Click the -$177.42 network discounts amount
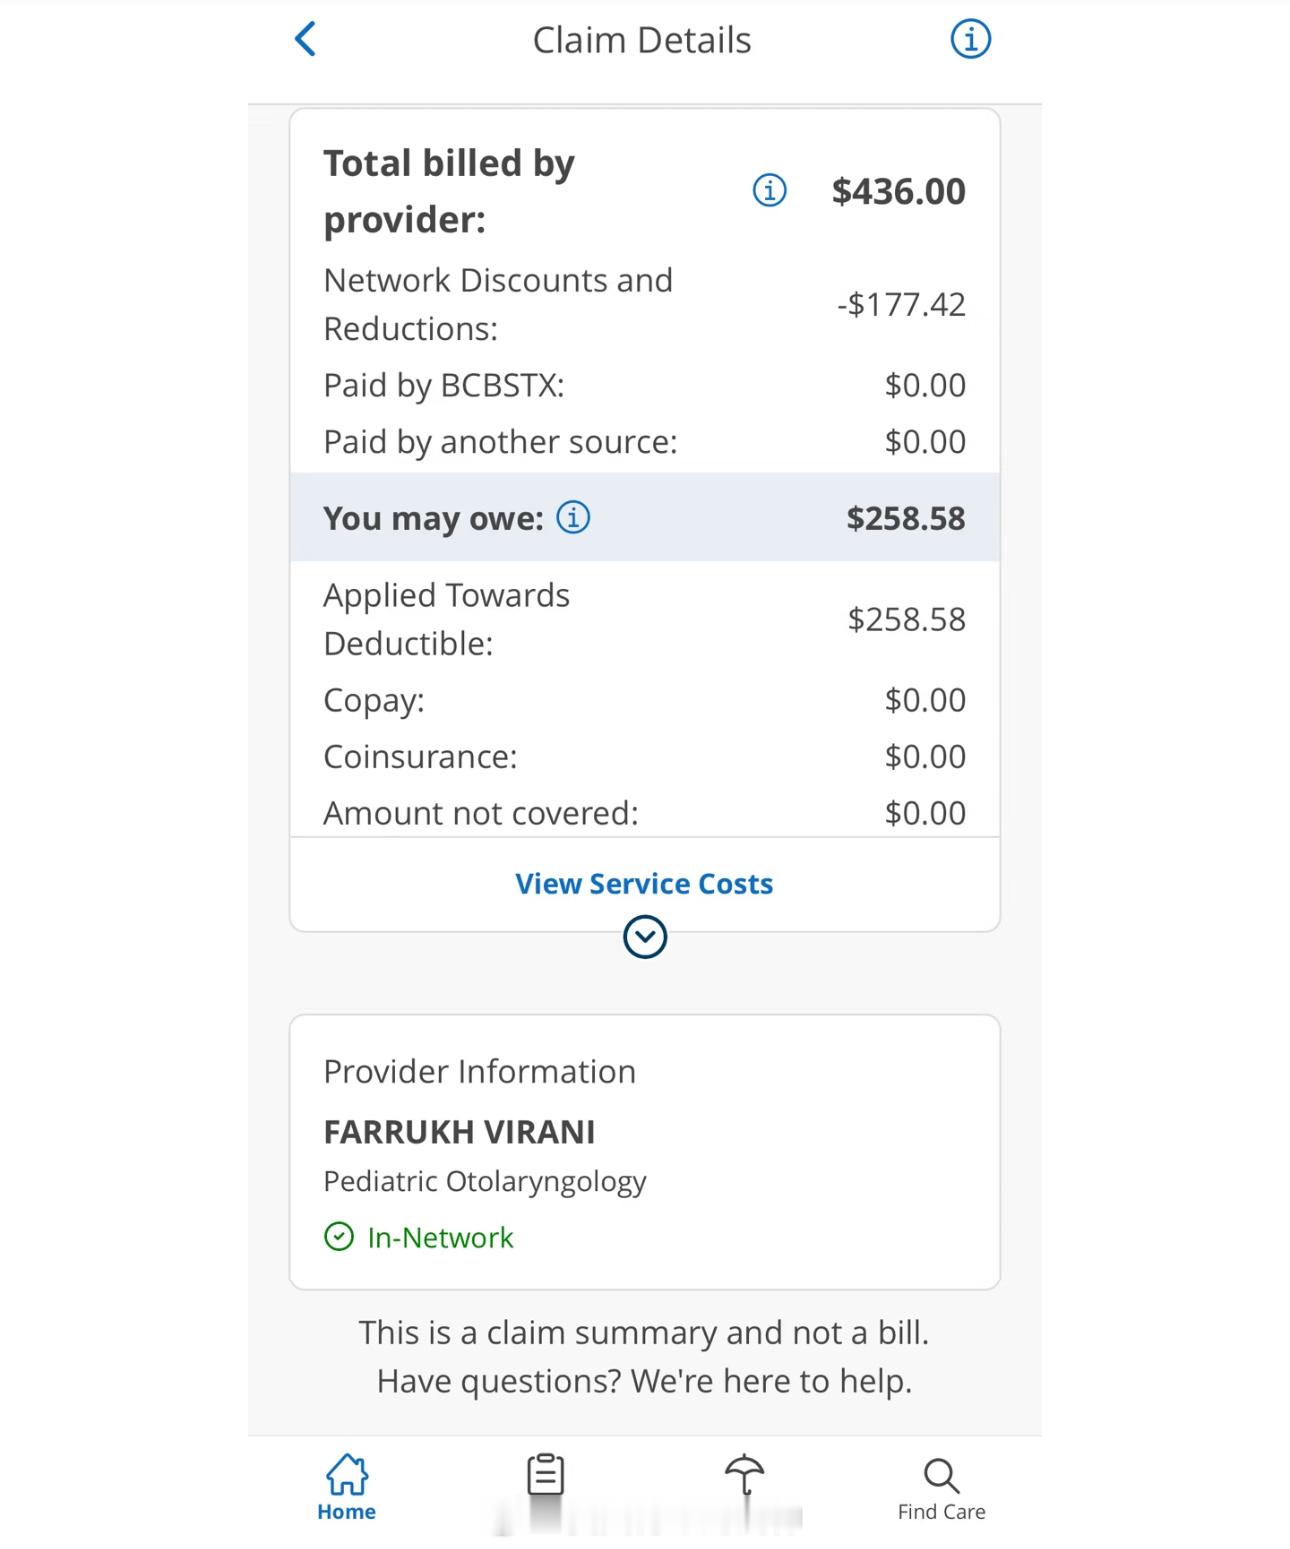 click(901, 304)
